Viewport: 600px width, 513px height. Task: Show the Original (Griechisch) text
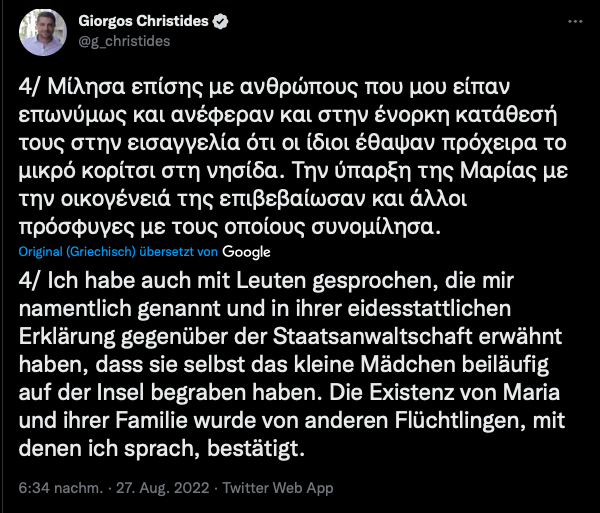(x=77, y=252)
